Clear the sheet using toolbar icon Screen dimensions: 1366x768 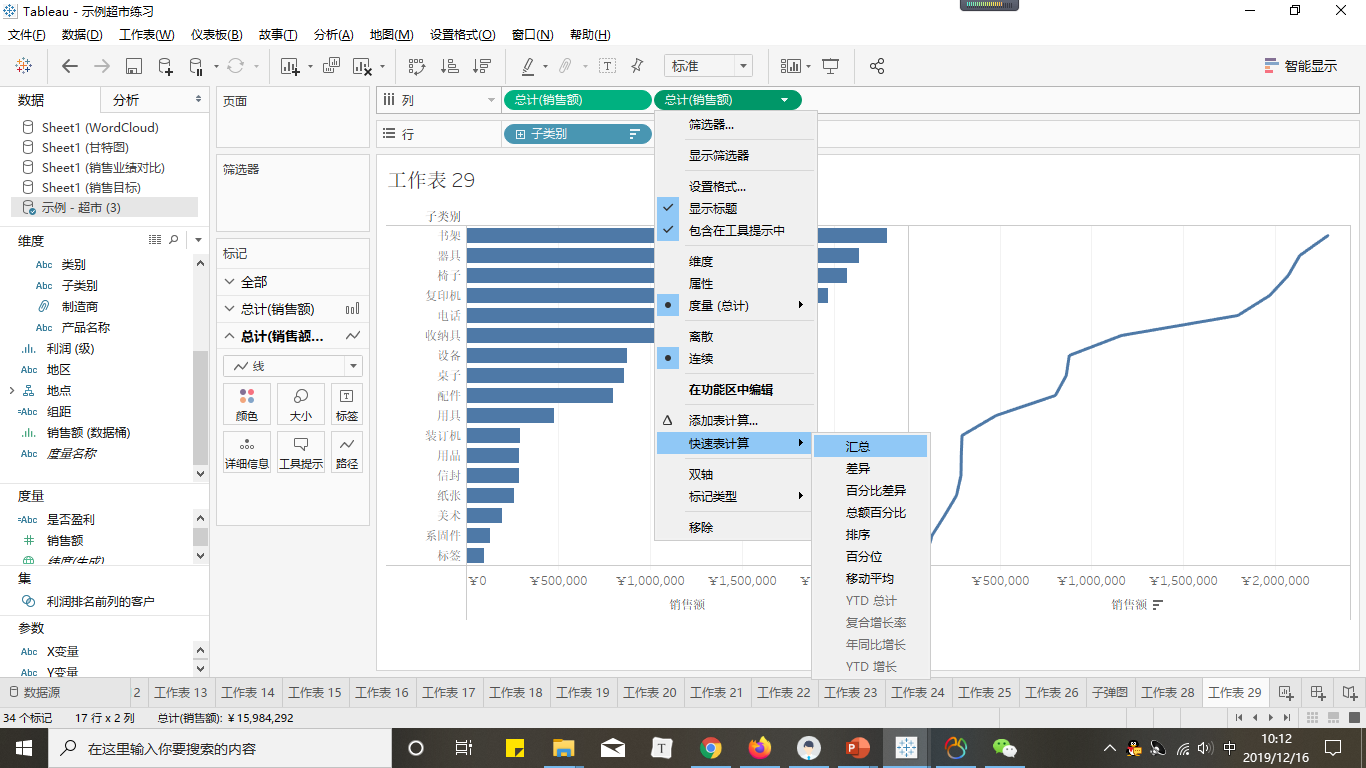point(362,66)
